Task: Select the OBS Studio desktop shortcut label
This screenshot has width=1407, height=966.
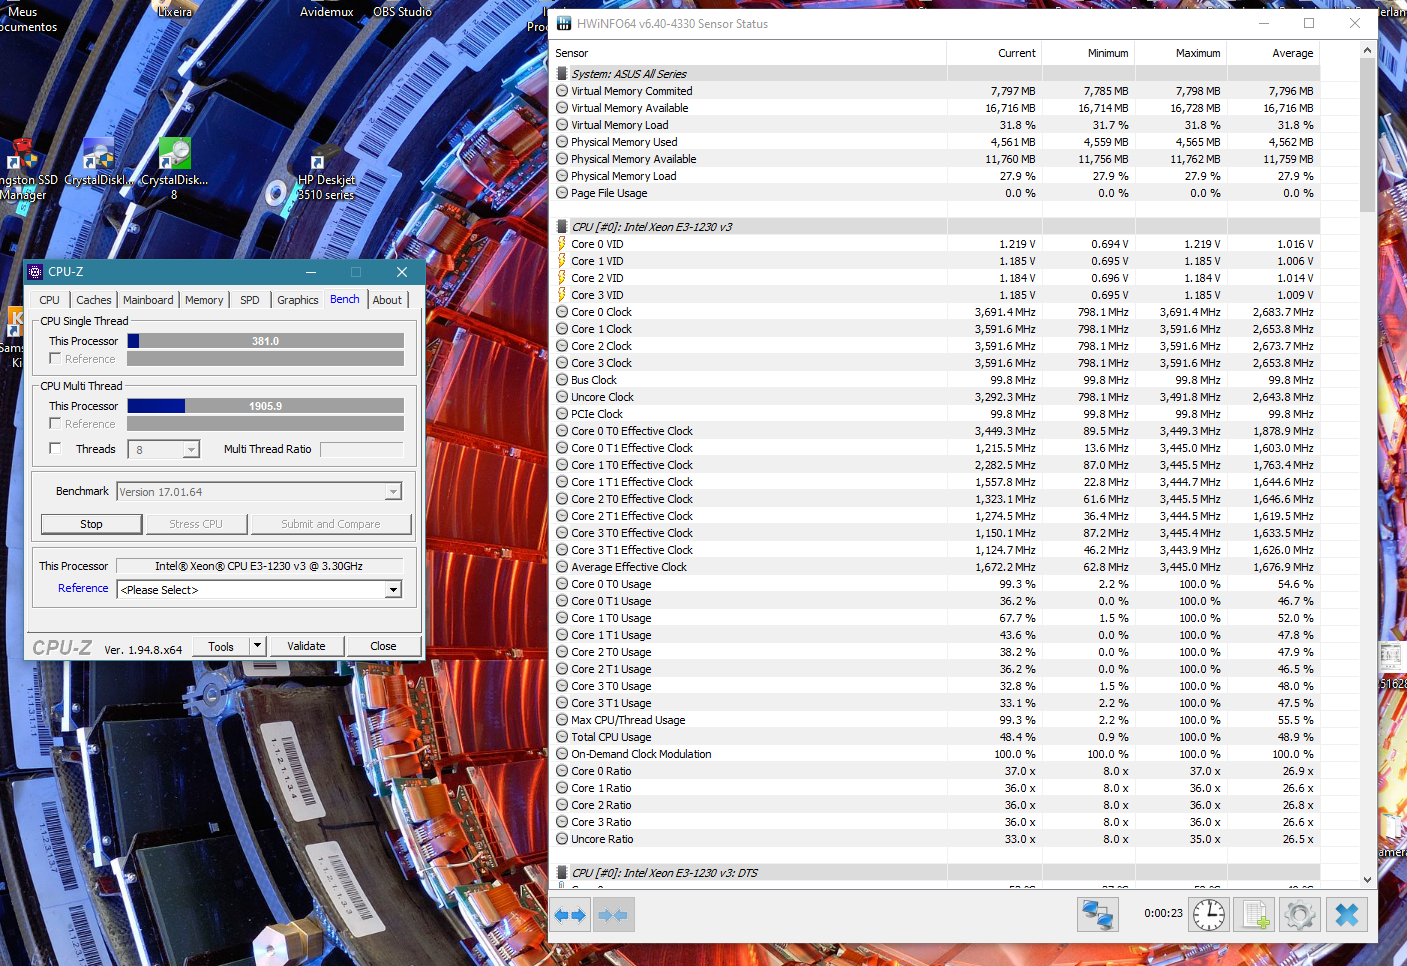Action: pos(402,12)
